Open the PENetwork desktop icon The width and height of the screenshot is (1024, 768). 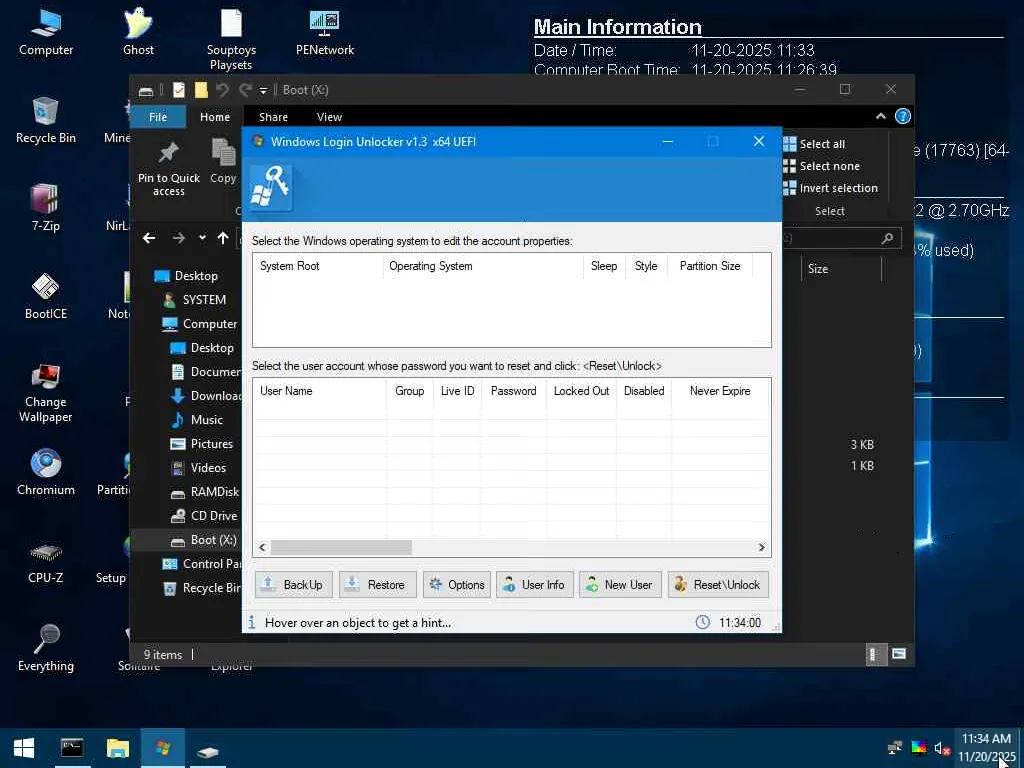pos(325,33)
